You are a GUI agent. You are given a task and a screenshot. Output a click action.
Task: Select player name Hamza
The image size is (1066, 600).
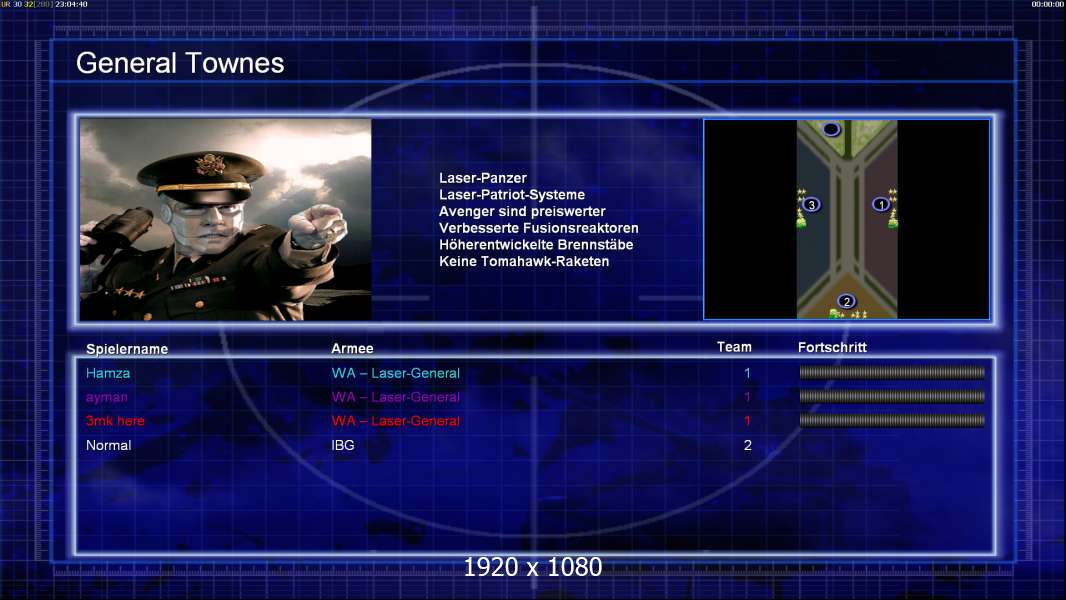click(x=107, y=373)
